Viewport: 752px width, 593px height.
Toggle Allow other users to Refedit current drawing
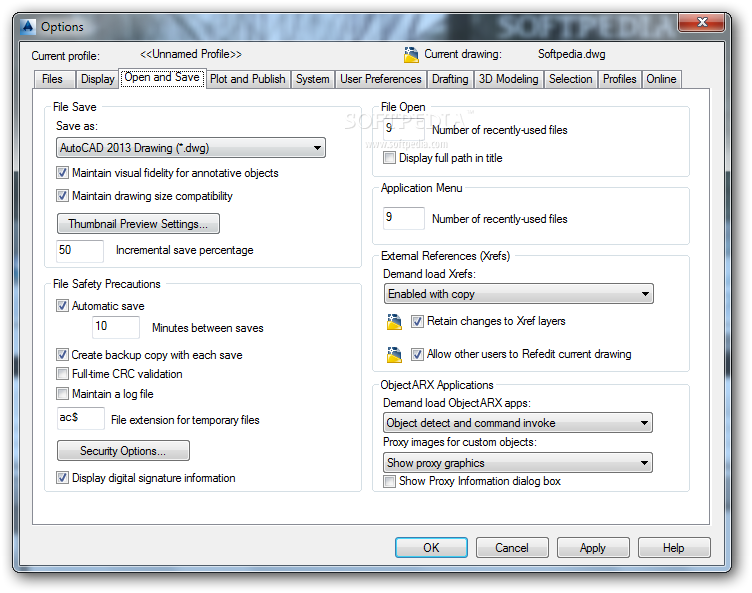click(417, 354)
